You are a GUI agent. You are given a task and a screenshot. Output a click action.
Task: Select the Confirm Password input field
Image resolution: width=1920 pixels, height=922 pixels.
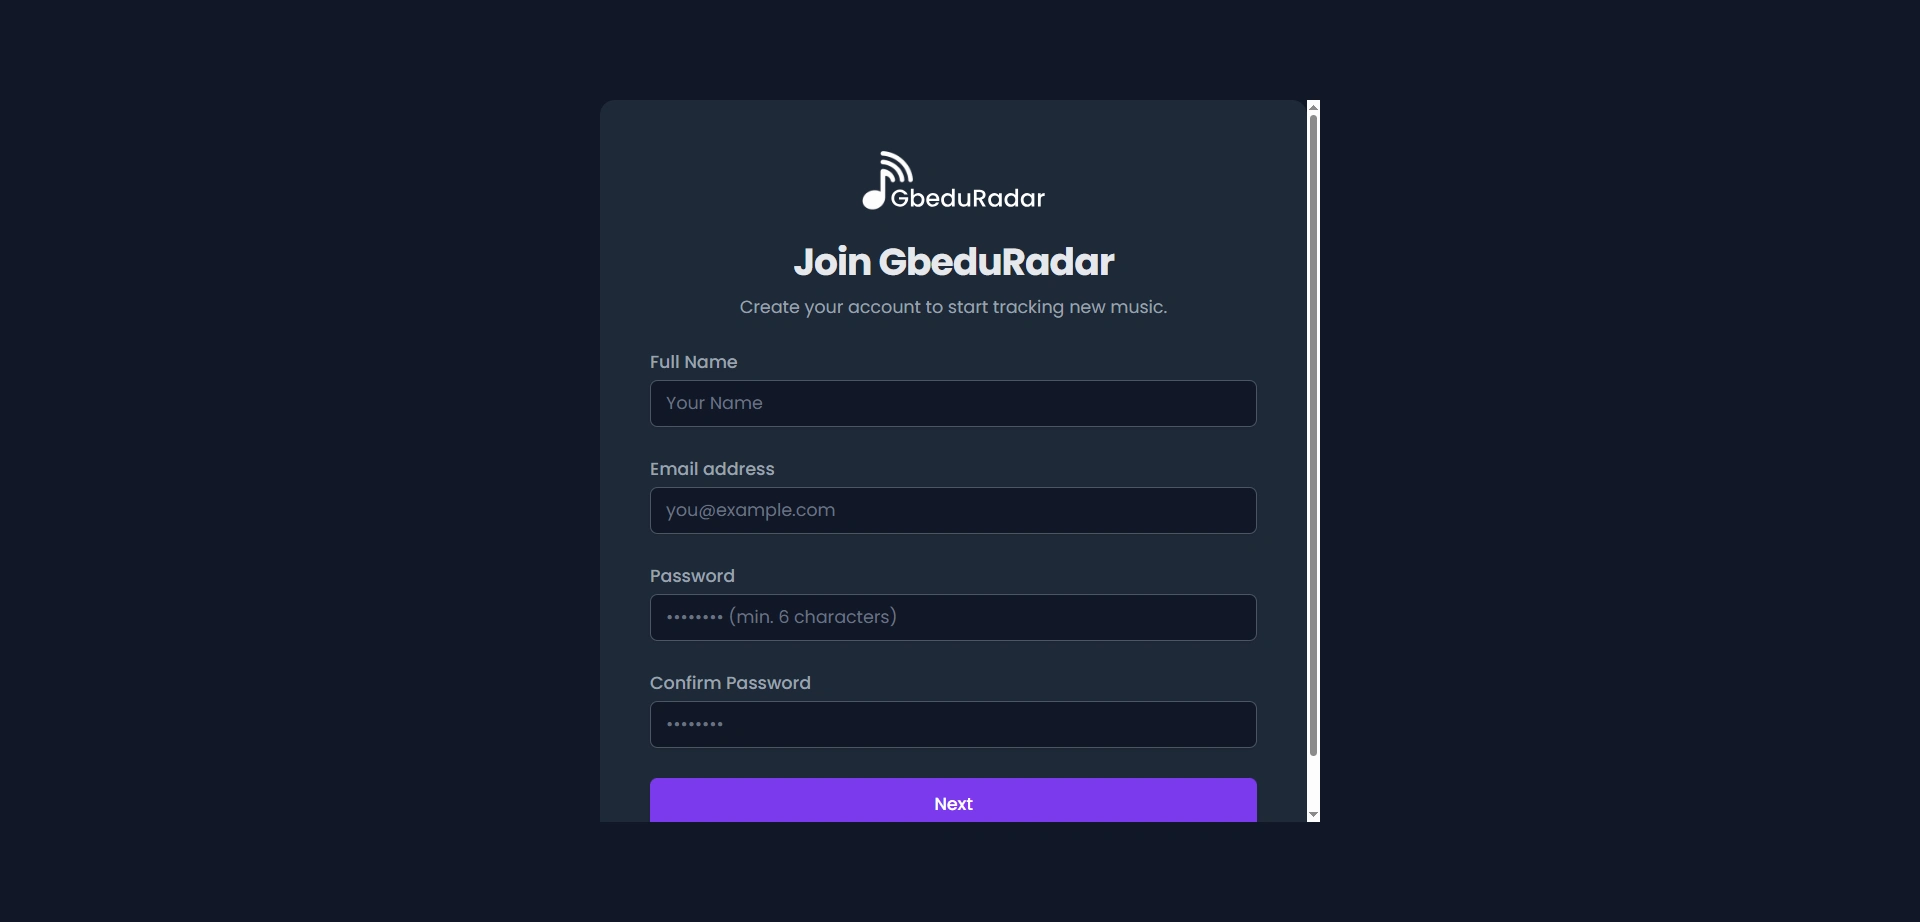pos(953,725)
